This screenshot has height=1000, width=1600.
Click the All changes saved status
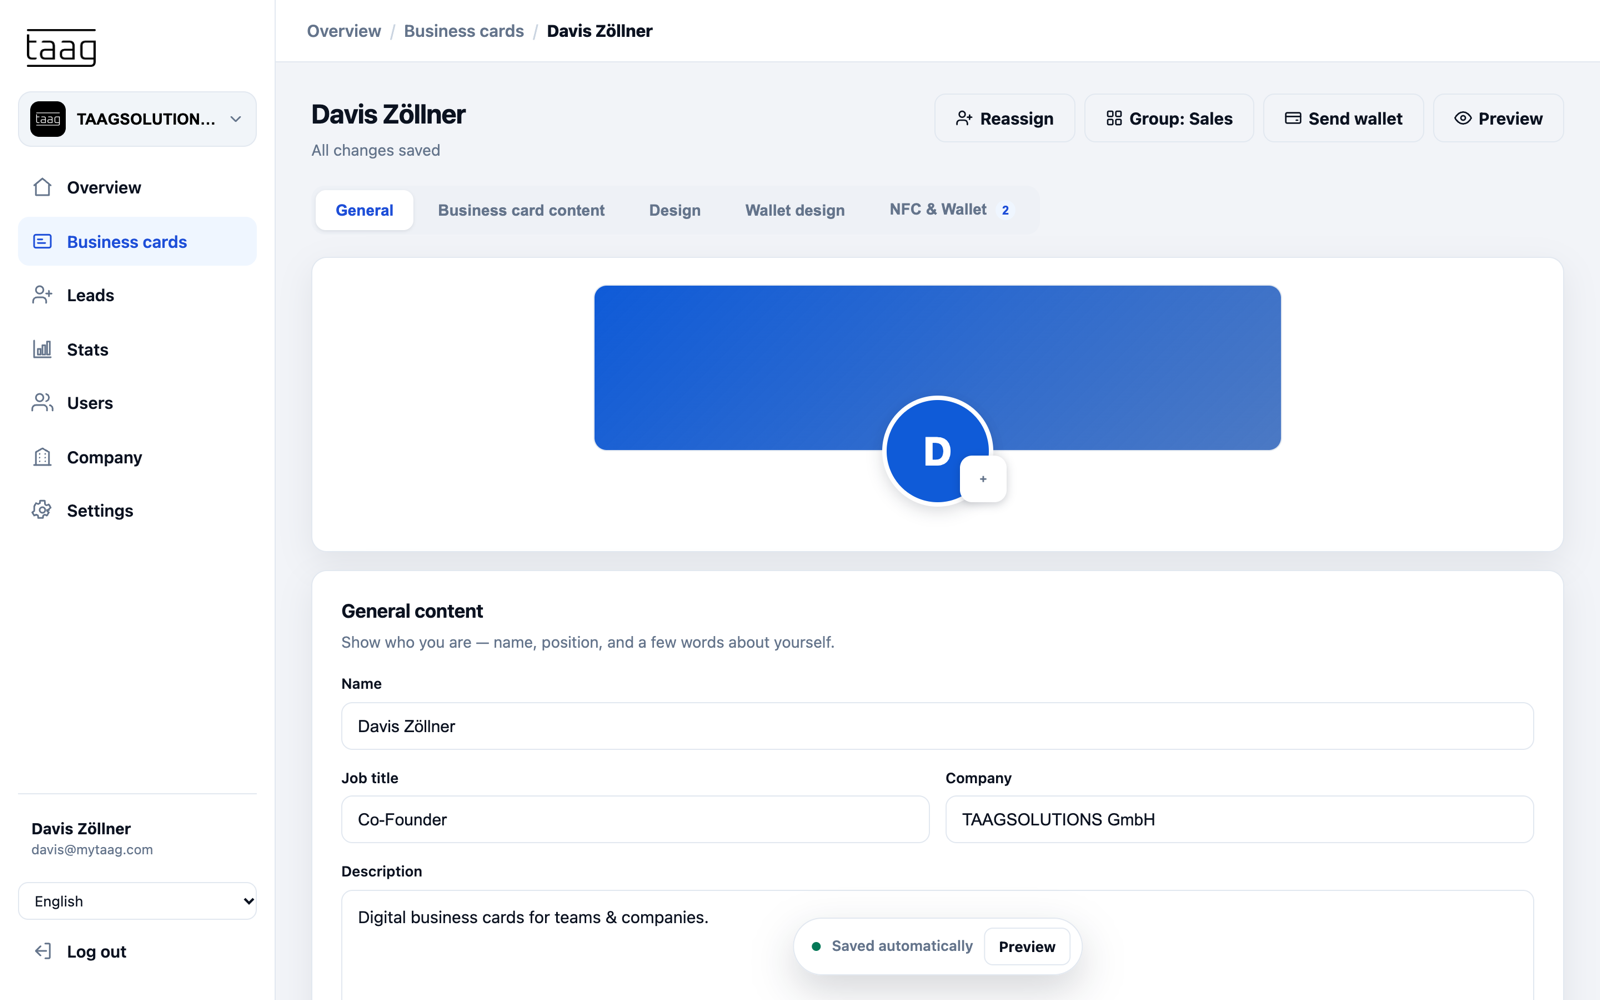(375, 150)
